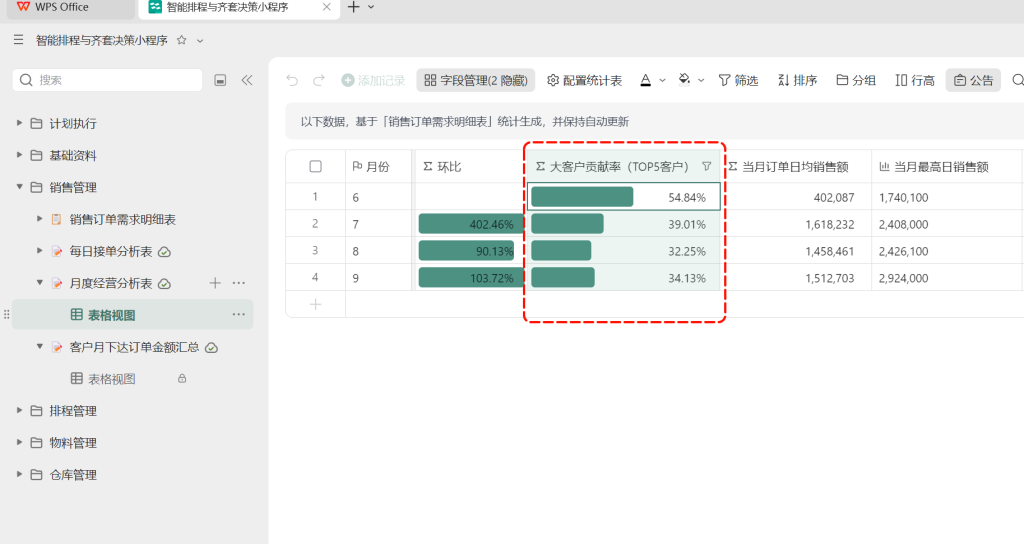
Task: Click the 分组 group button
Action: tap(856, 80)
